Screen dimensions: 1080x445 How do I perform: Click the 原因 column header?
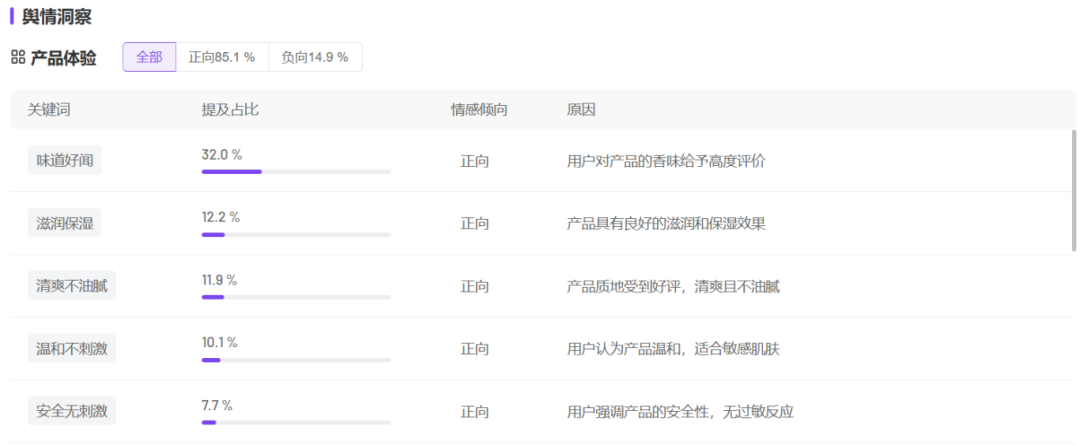point(581,110)
